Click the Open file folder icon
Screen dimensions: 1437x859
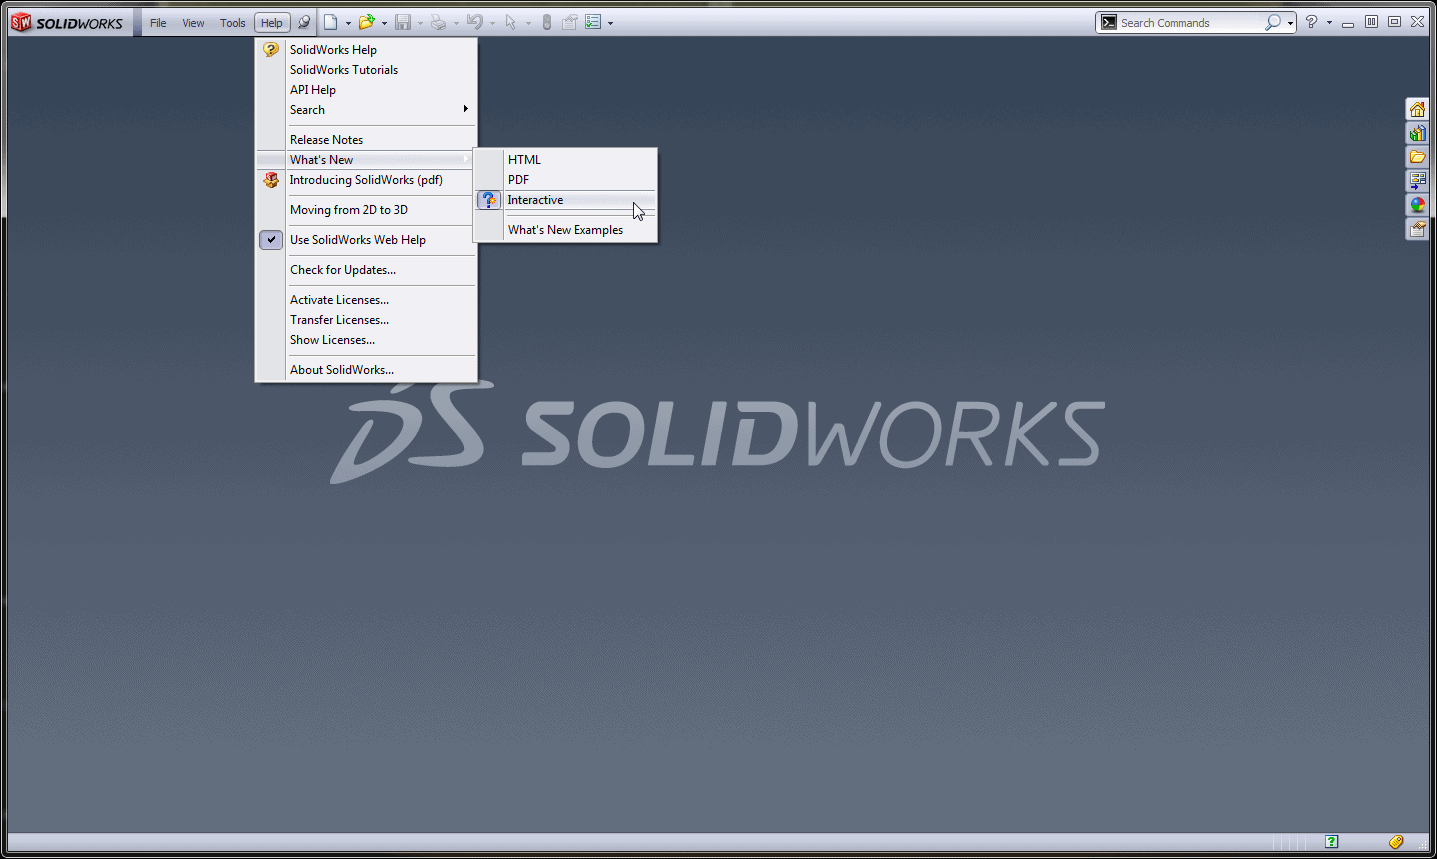point(366,22)
